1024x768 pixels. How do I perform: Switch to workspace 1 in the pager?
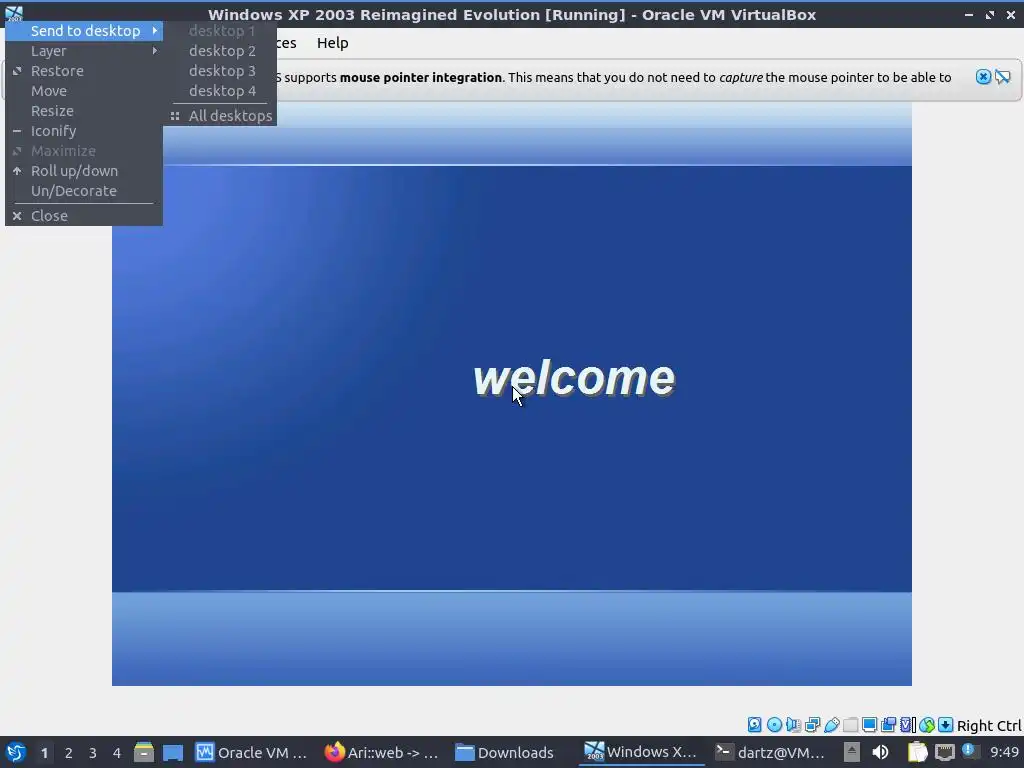coord(44,752)
